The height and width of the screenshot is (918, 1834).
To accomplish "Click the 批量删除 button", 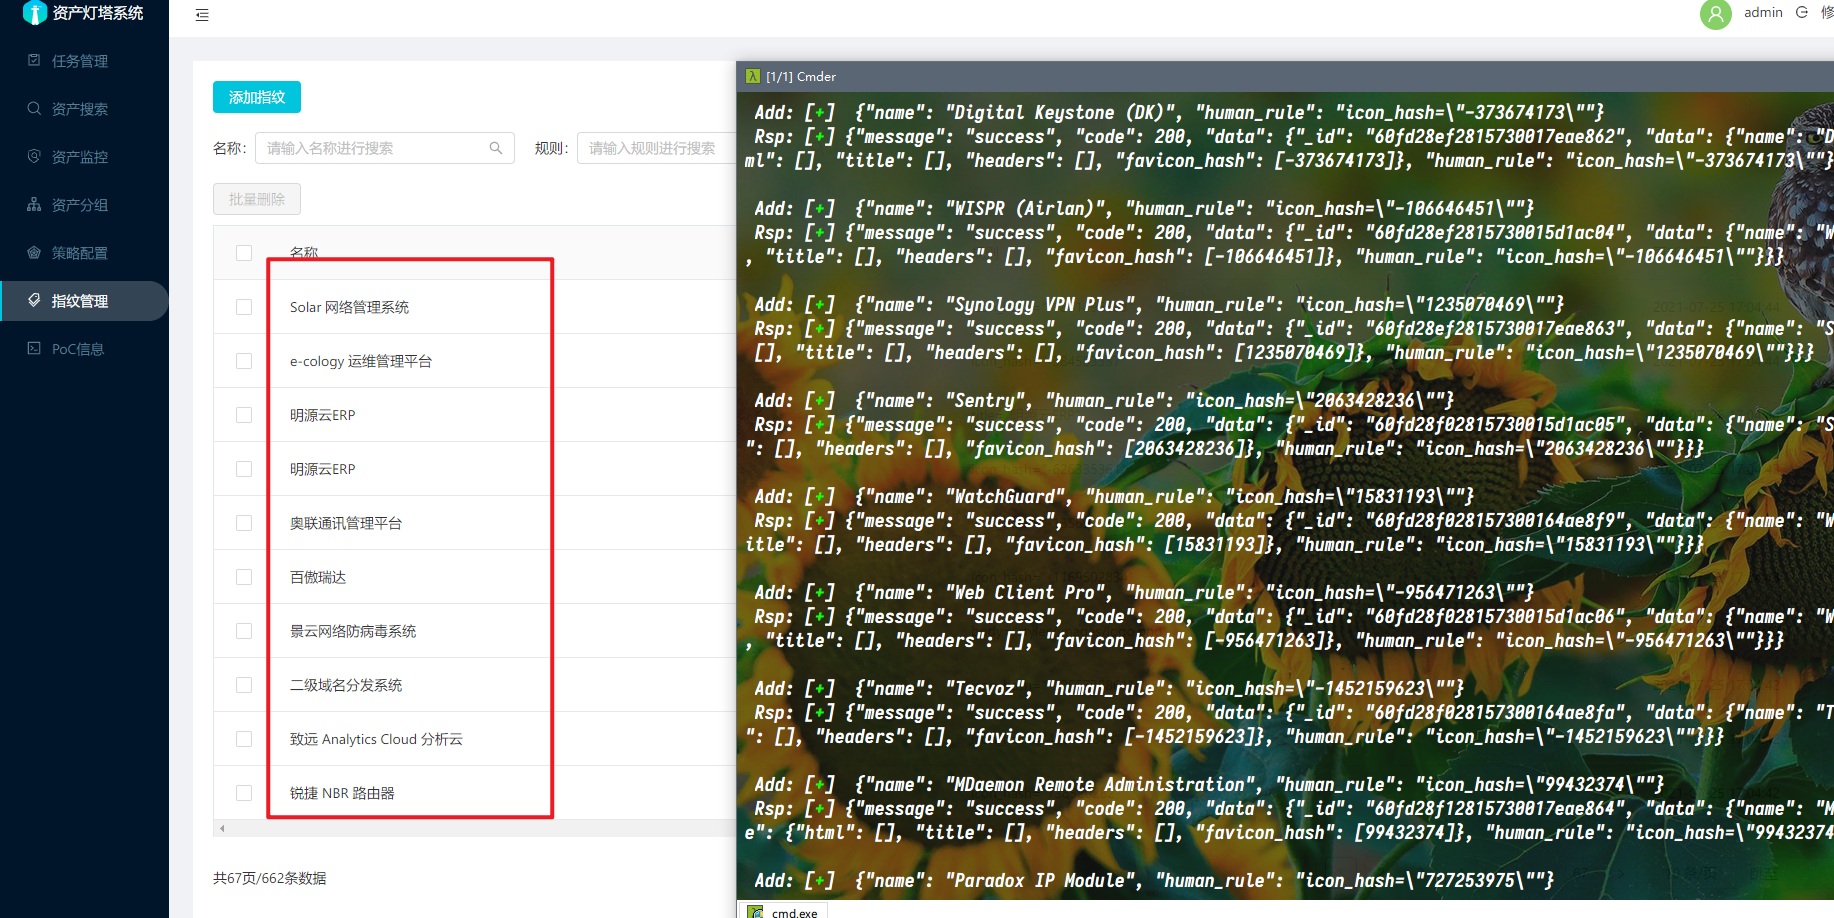I will pos(257,199).
